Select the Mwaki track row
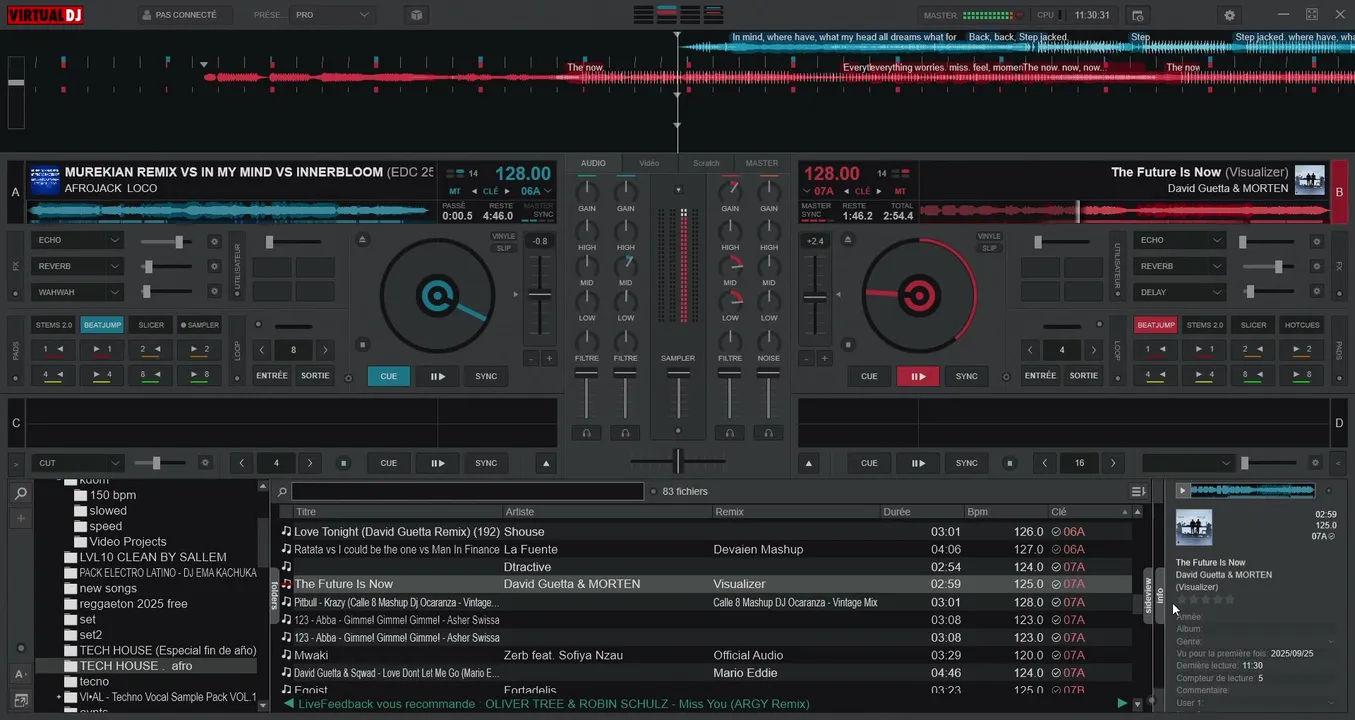This screenshot has height=720, width=1355. [704, 655]
